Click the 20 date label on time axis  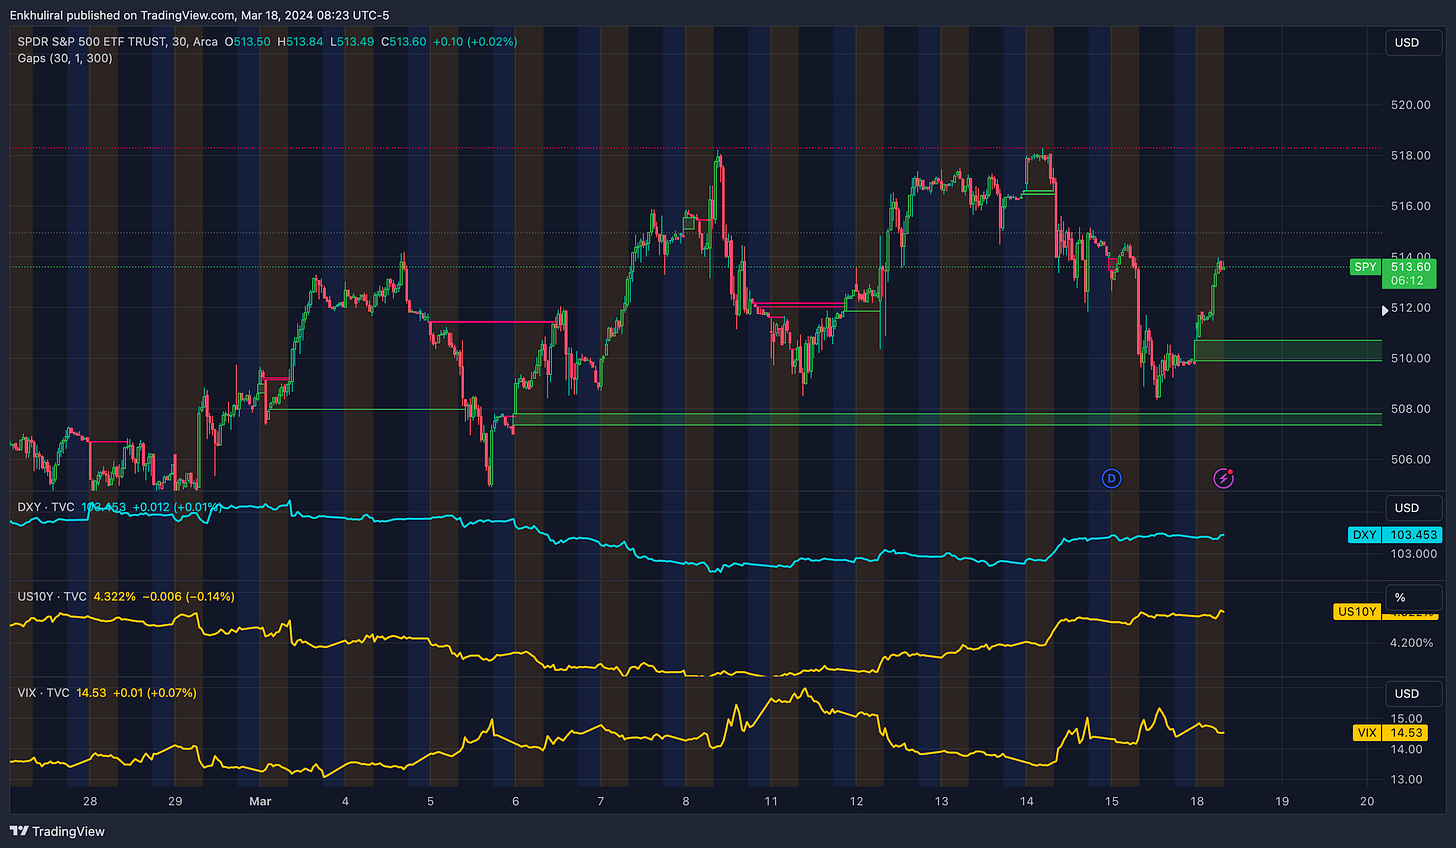point(1367,801)
